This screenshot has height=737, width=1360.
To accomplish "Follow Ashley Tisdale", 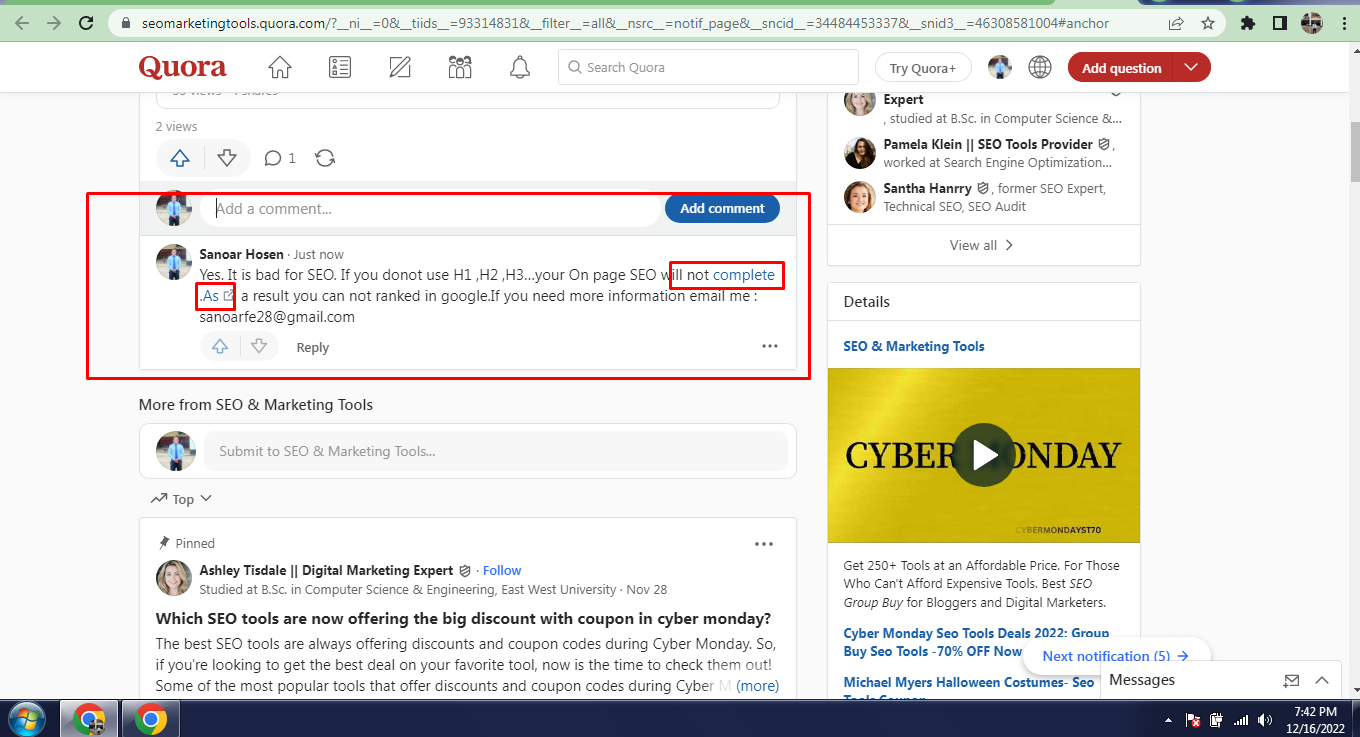I will coord(502,569).
